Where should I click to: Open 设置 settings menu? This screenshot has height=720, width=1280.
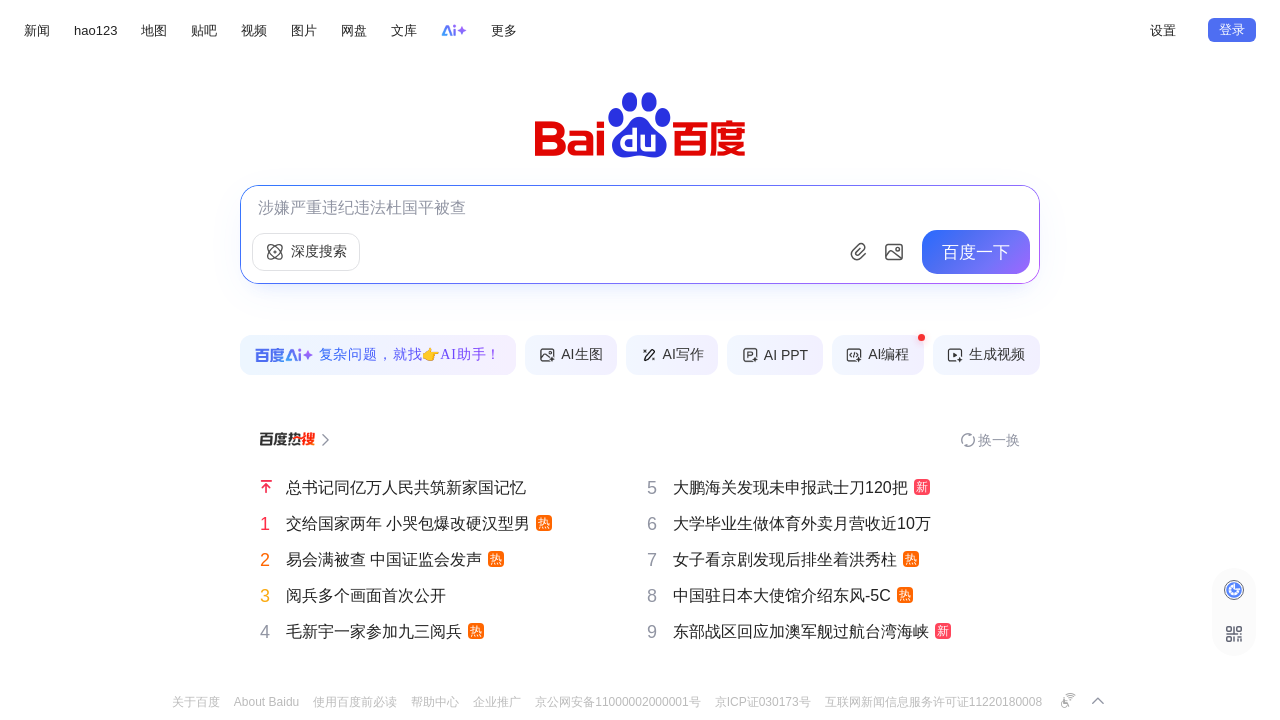[x=1163, y=31]
